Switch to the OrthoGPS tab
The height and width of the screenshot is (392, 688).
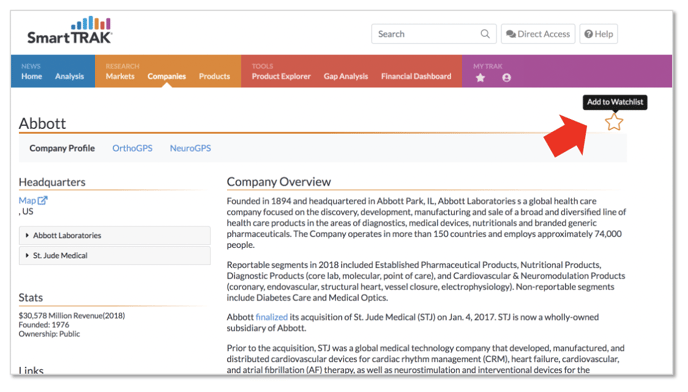pyautogui.click(x=132, y=148)
